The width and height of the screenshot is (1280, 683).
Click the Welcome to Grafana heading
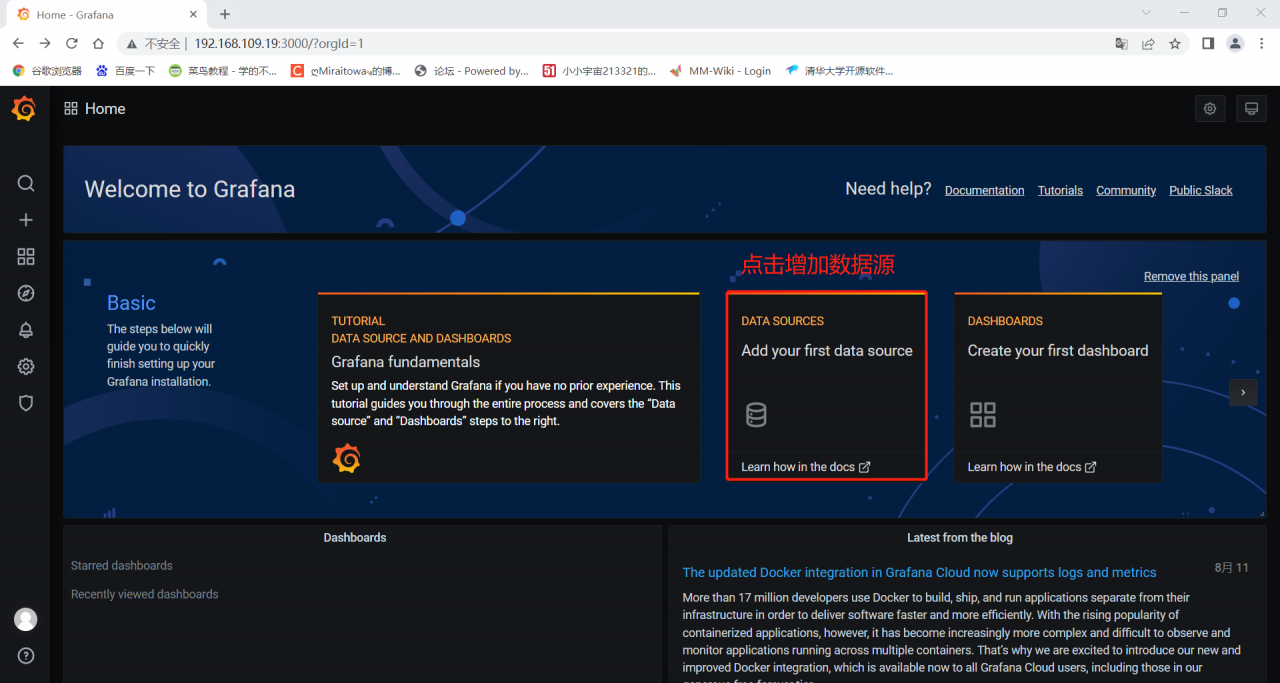pyautogui.click(x=190, y=189)
